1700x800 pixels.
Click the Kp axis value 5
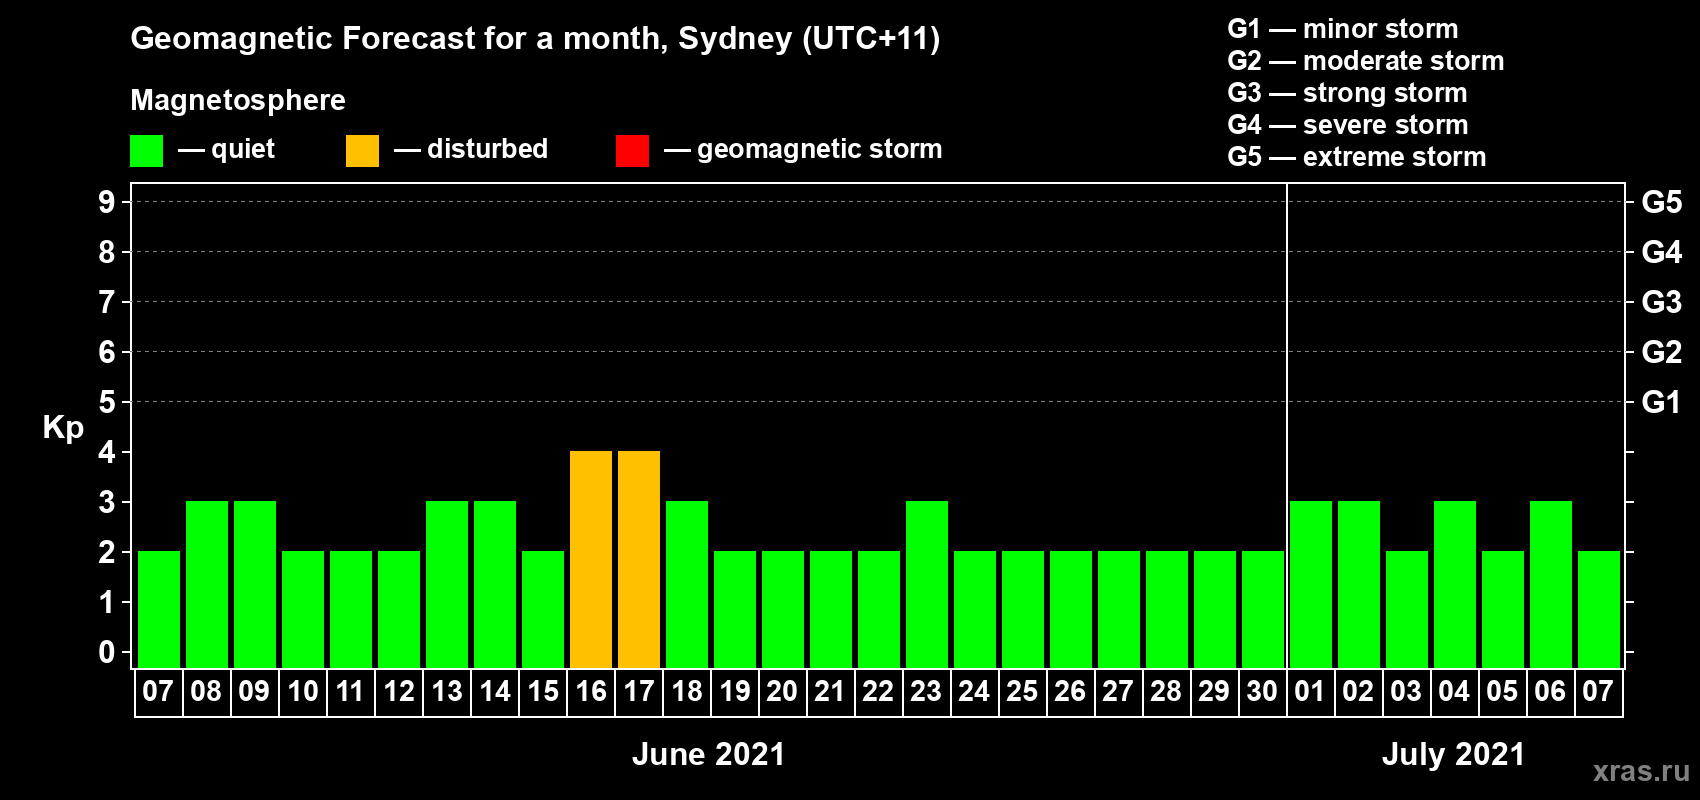[107, 402]
